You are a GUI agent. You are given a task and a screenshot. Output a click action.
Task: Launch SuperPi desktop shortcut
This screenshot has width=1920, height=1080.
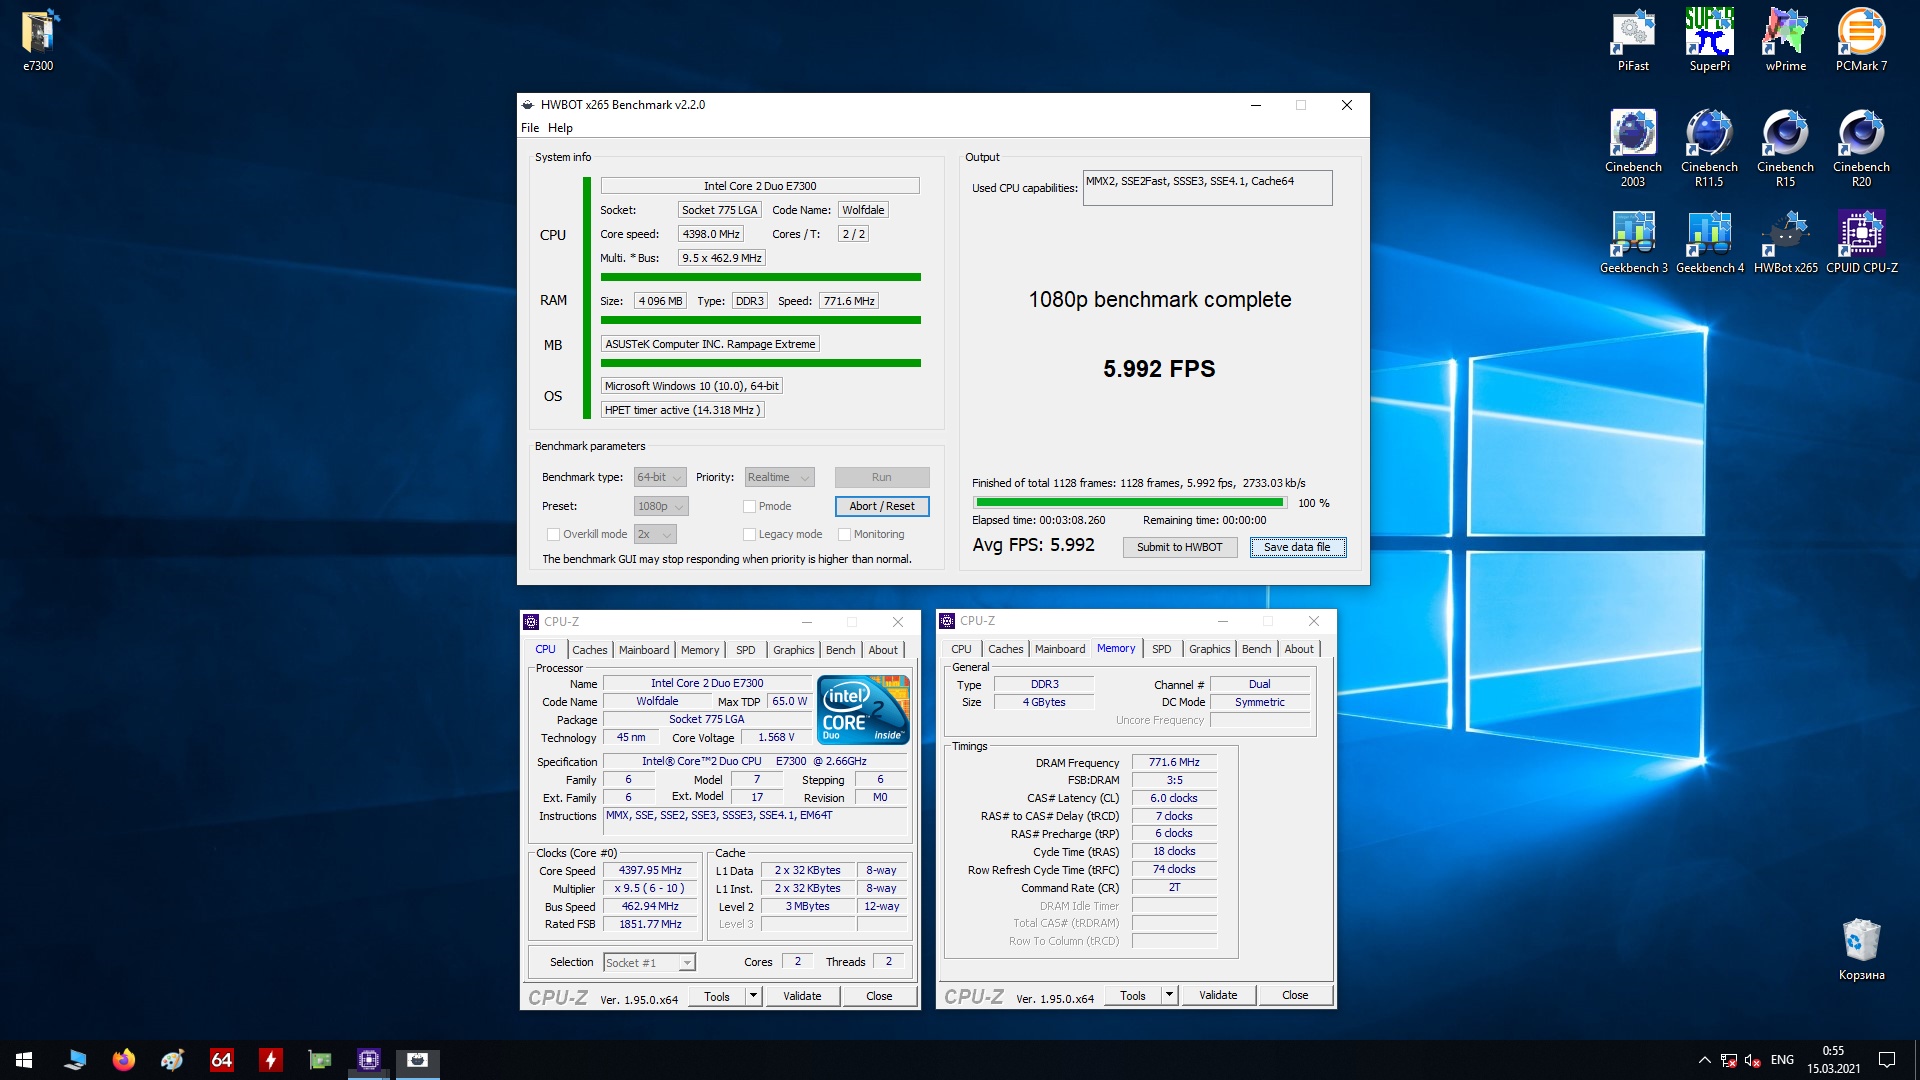point(1709,40)
